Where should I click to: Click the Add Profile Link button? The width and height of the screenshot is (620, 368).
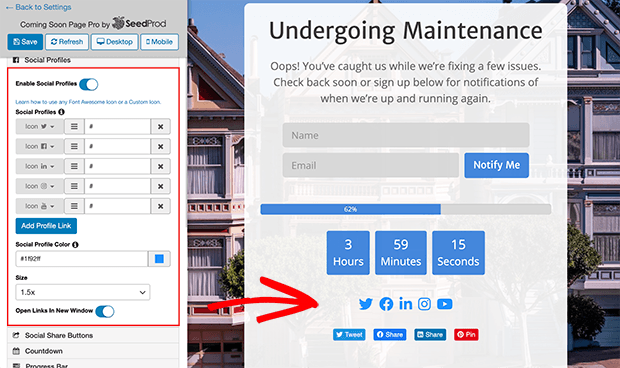(46, 226)
